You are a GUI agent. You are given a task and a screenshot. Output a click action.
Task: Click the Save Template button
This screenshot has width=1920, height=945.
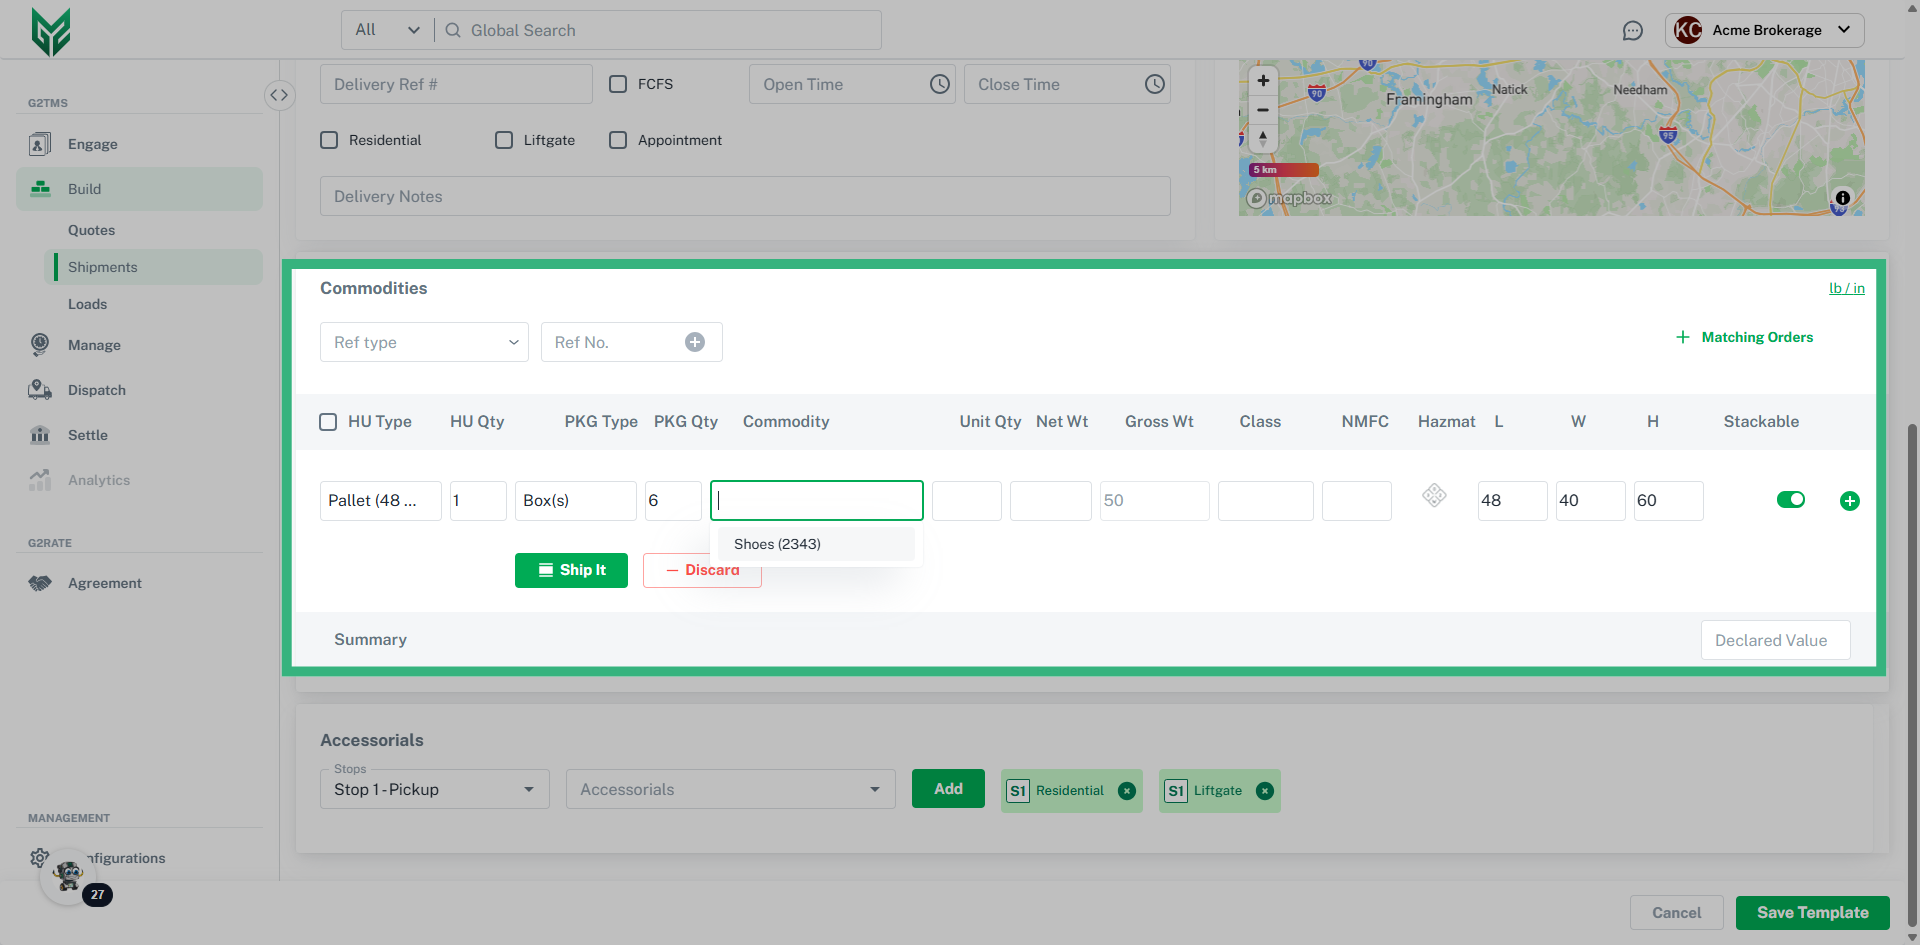pyautogui.click(x=1812, y=913)
